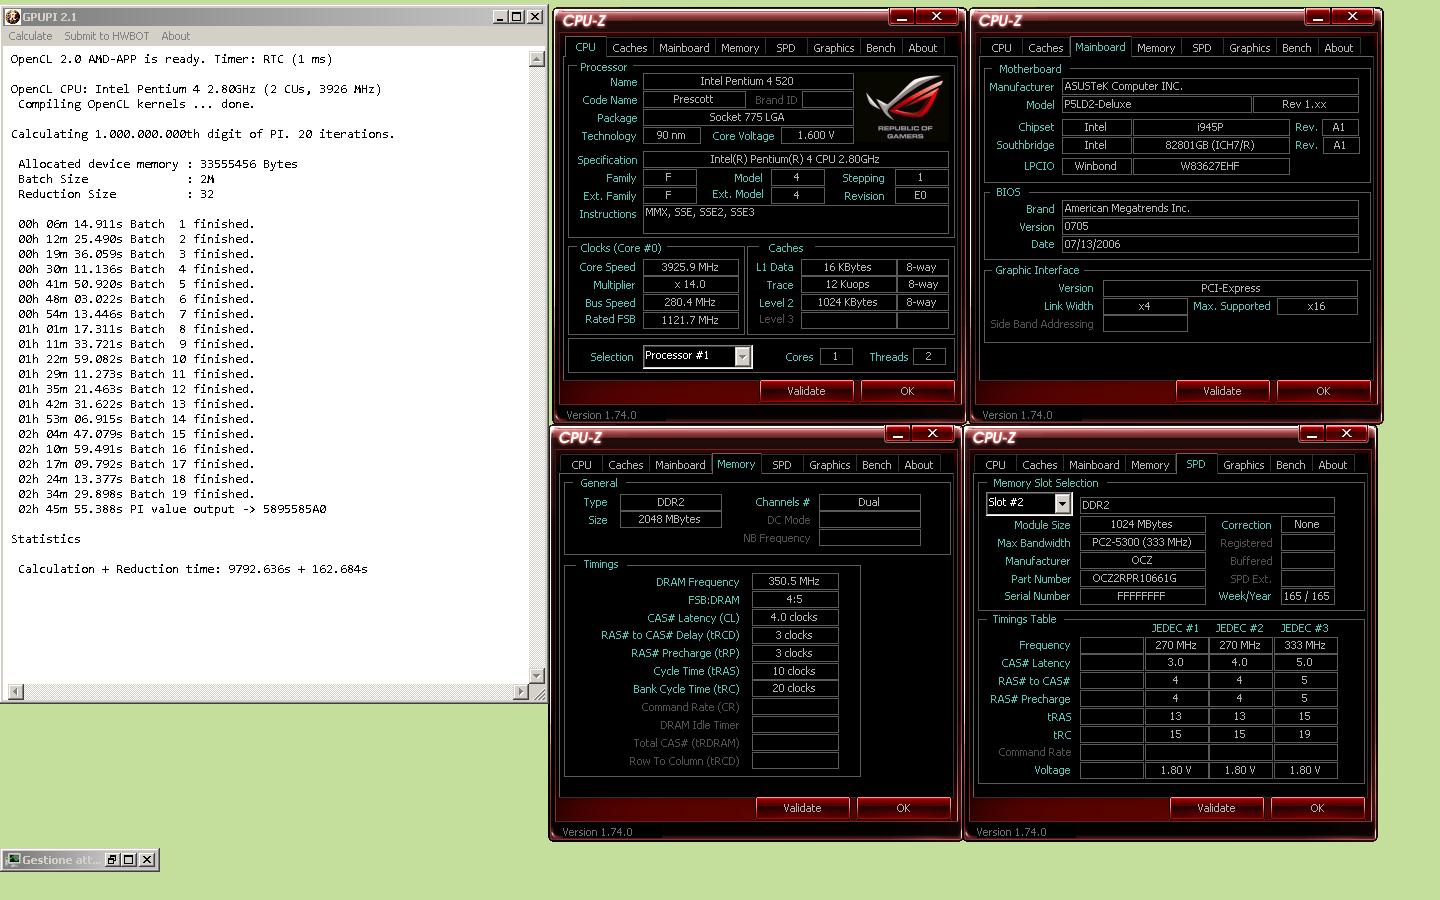This screenshot has height=900, width=1440.
Task: Switch to Bench tab in Mainboard window
Action: (x=1296, y=48)
